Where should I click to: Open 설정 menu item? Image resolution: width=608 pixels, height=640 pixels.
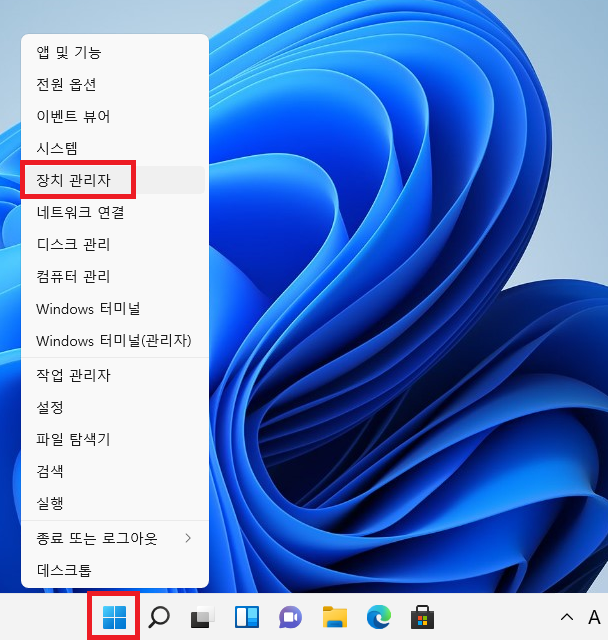(x=115, y=407)
